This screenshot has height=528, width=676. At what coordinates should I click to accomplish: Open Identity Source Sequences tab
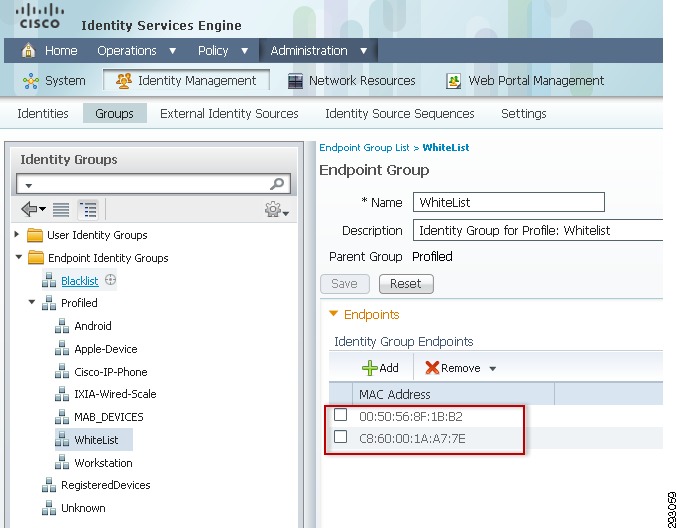pyautogui.click(x=400, y=113)
